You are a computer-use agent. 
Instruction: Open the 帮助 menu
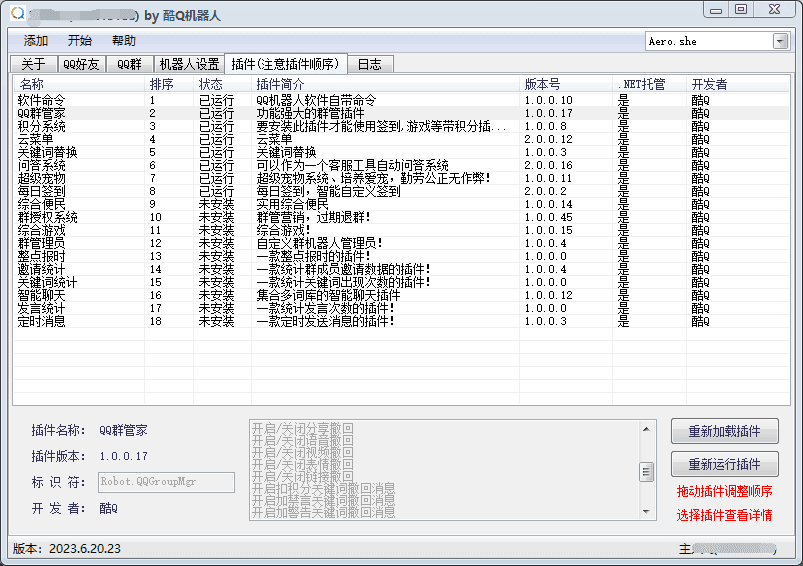coord(123,41)
